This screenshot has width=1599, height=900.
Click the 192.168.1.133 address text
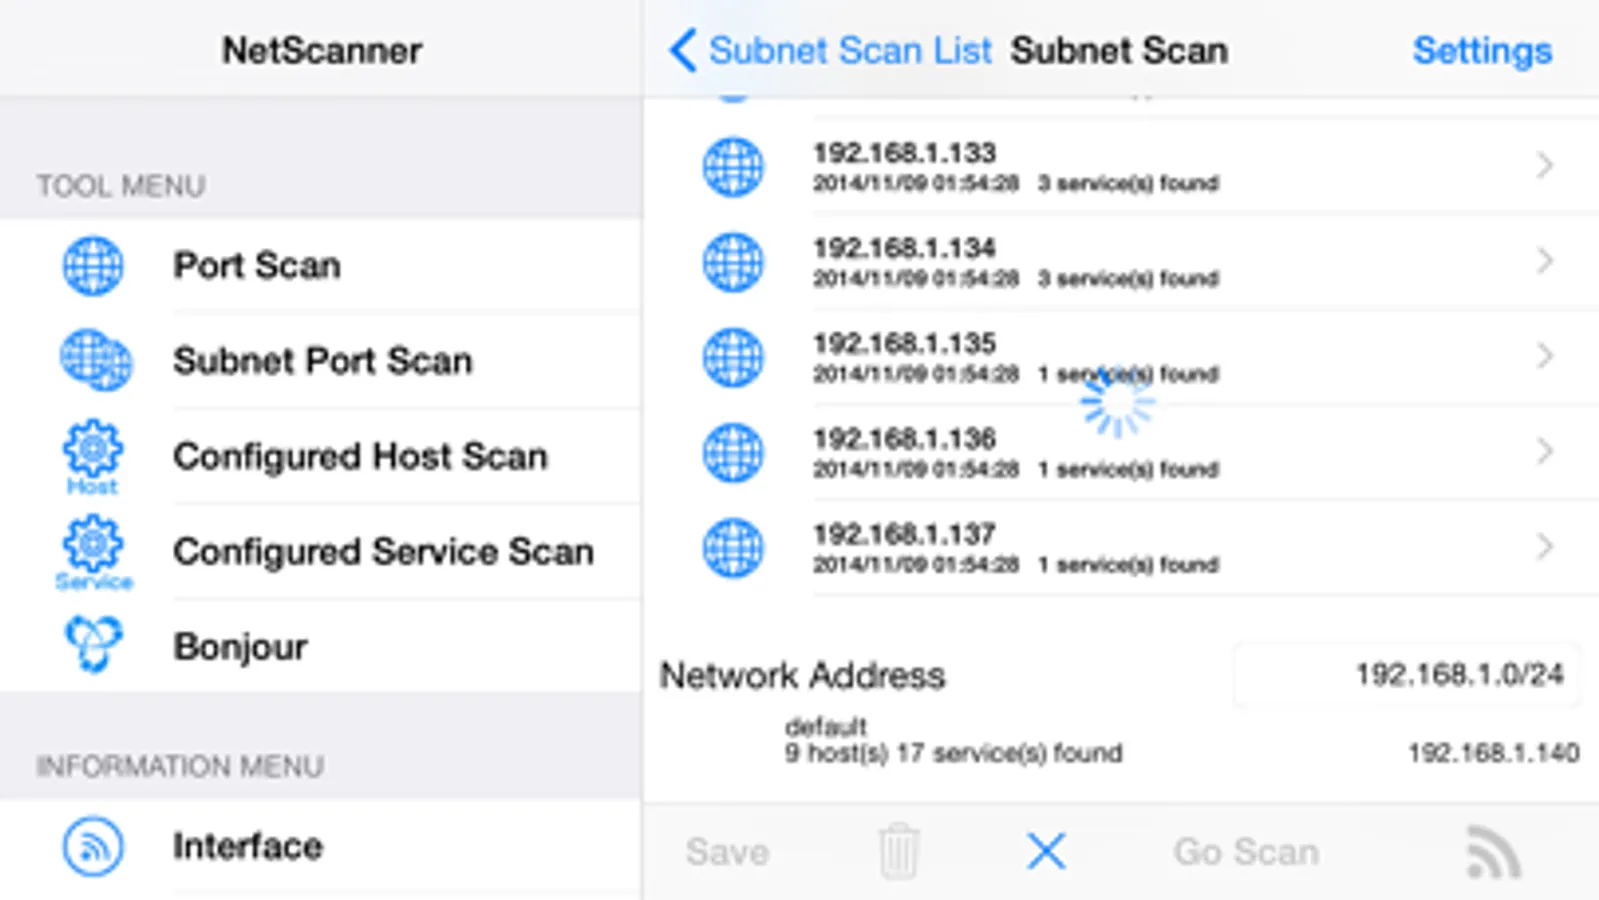coord(904,153)
